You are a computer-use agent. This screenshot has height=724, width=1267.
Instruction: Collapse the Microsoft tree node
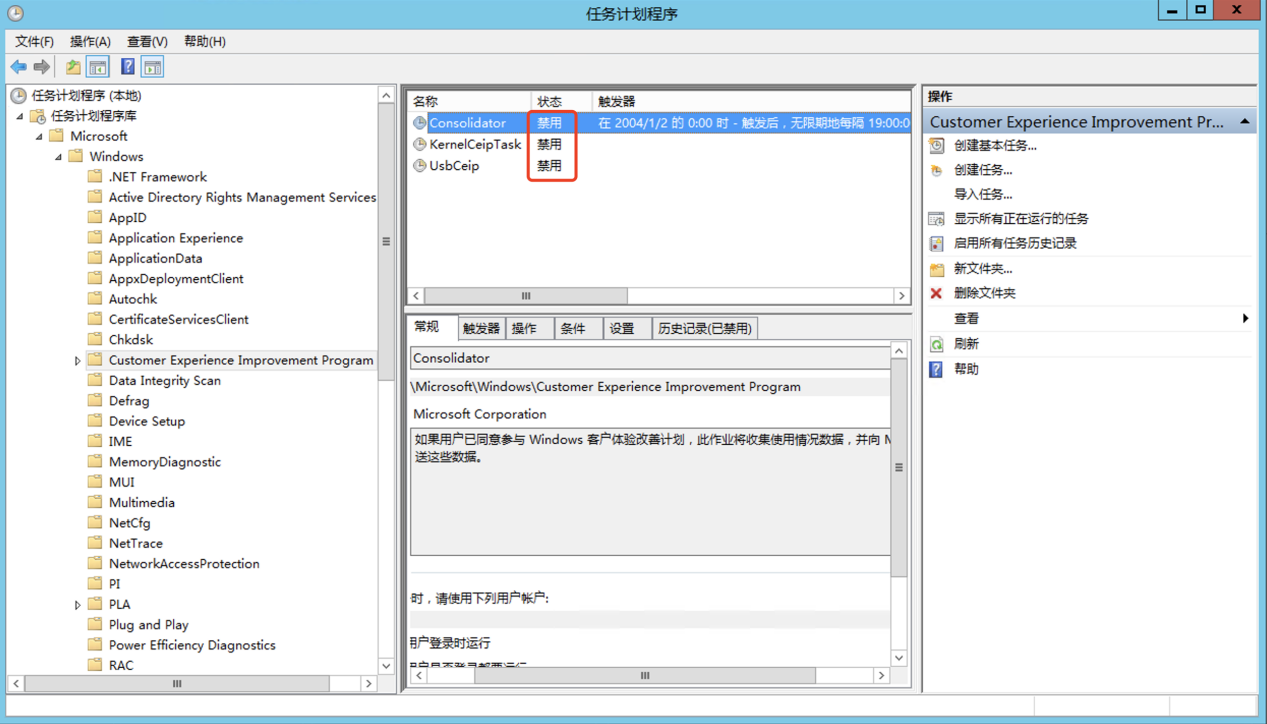point(39,137)
